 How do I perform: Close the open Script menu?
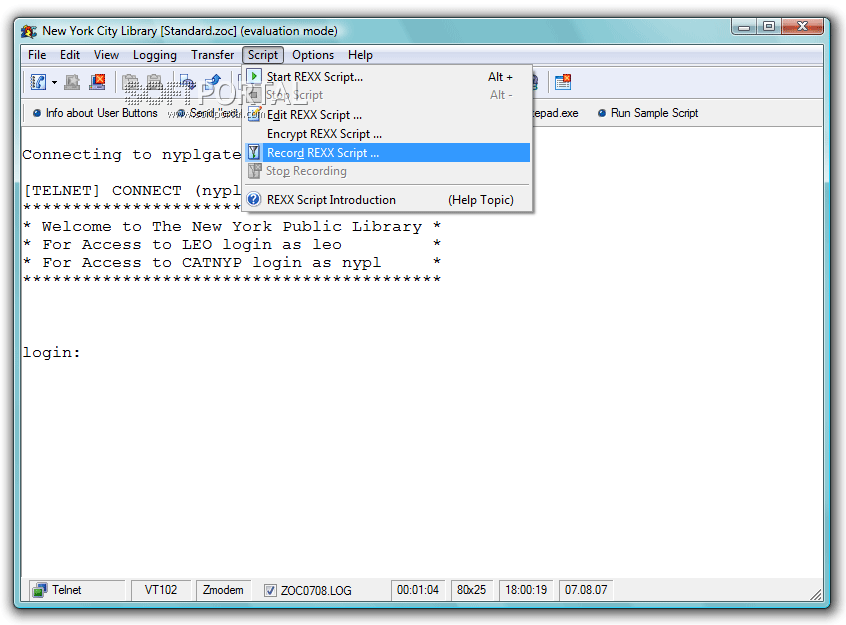pos(263,55)
